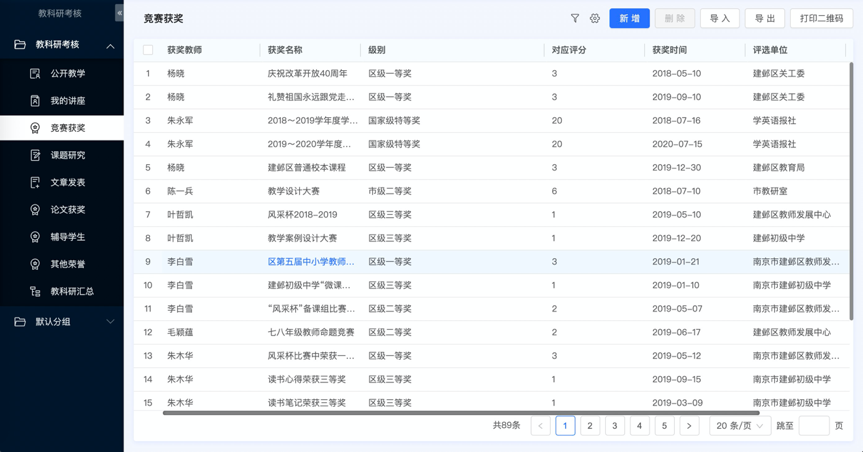Screen dimensions: 863x452
Task: Click 毛颖蕴 in row 12
Action: click(x=180, y=332)
